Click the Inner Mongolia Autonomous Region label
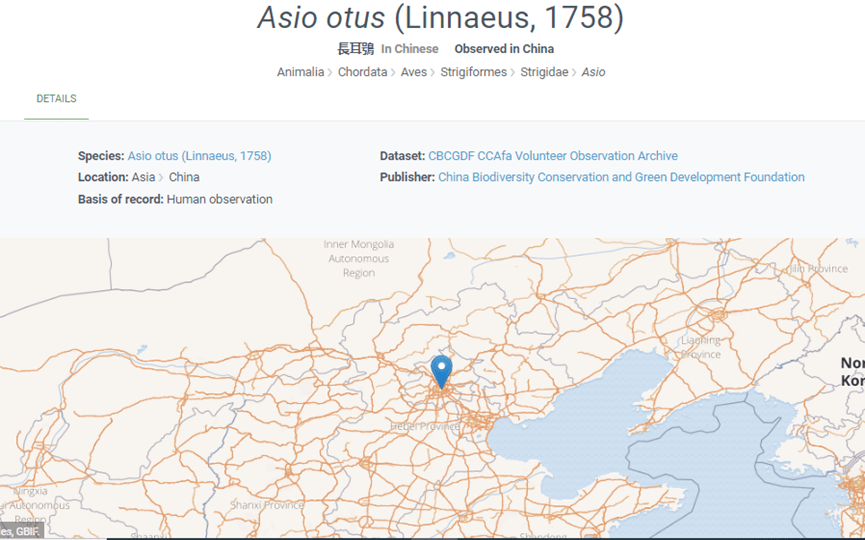 pos(359,258)
